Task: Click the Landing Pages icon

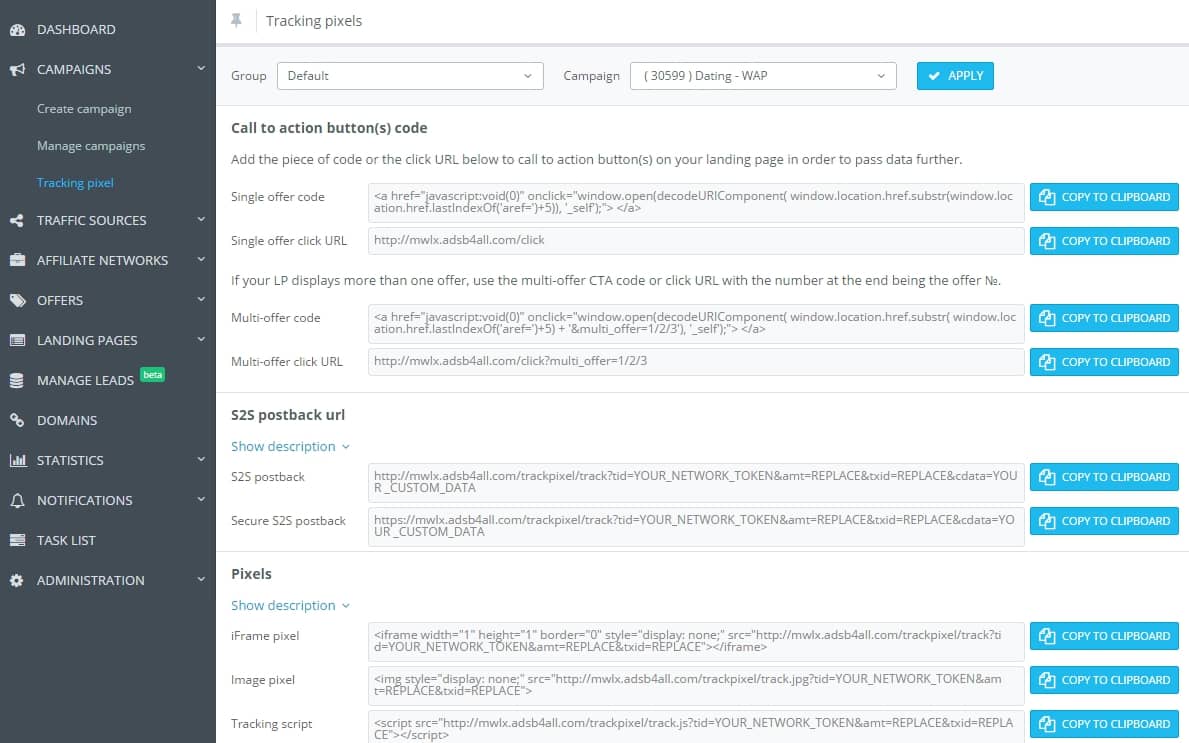Action: 17,340
